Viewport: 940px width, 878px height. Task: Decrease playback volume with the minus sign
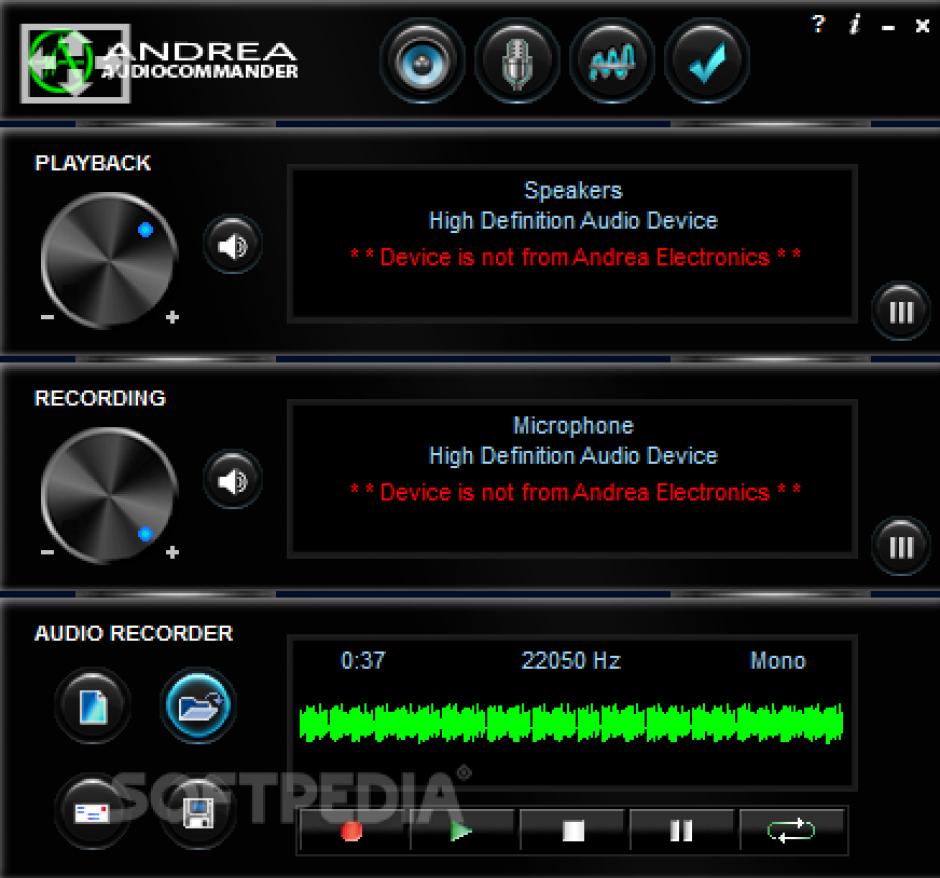(x=47, y=316)
